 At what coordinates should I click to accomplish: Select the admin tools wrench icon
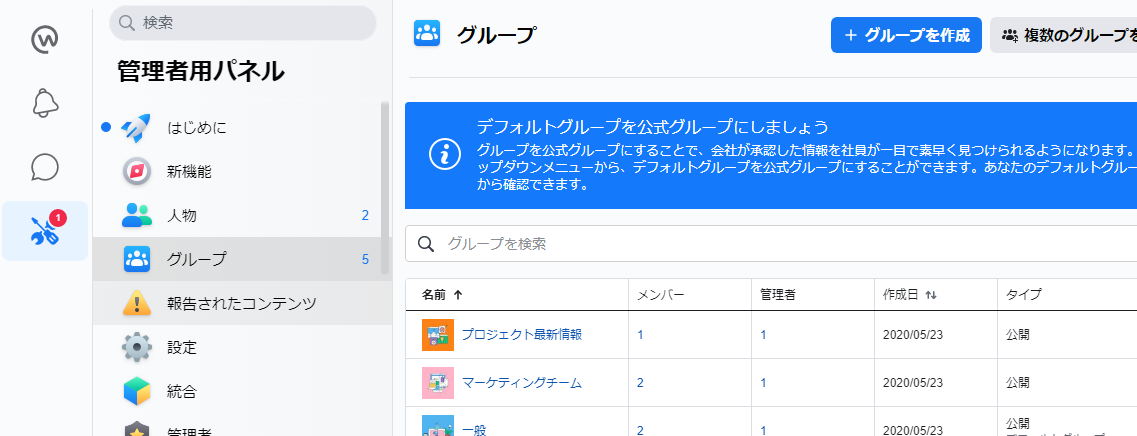click(45, 231)
